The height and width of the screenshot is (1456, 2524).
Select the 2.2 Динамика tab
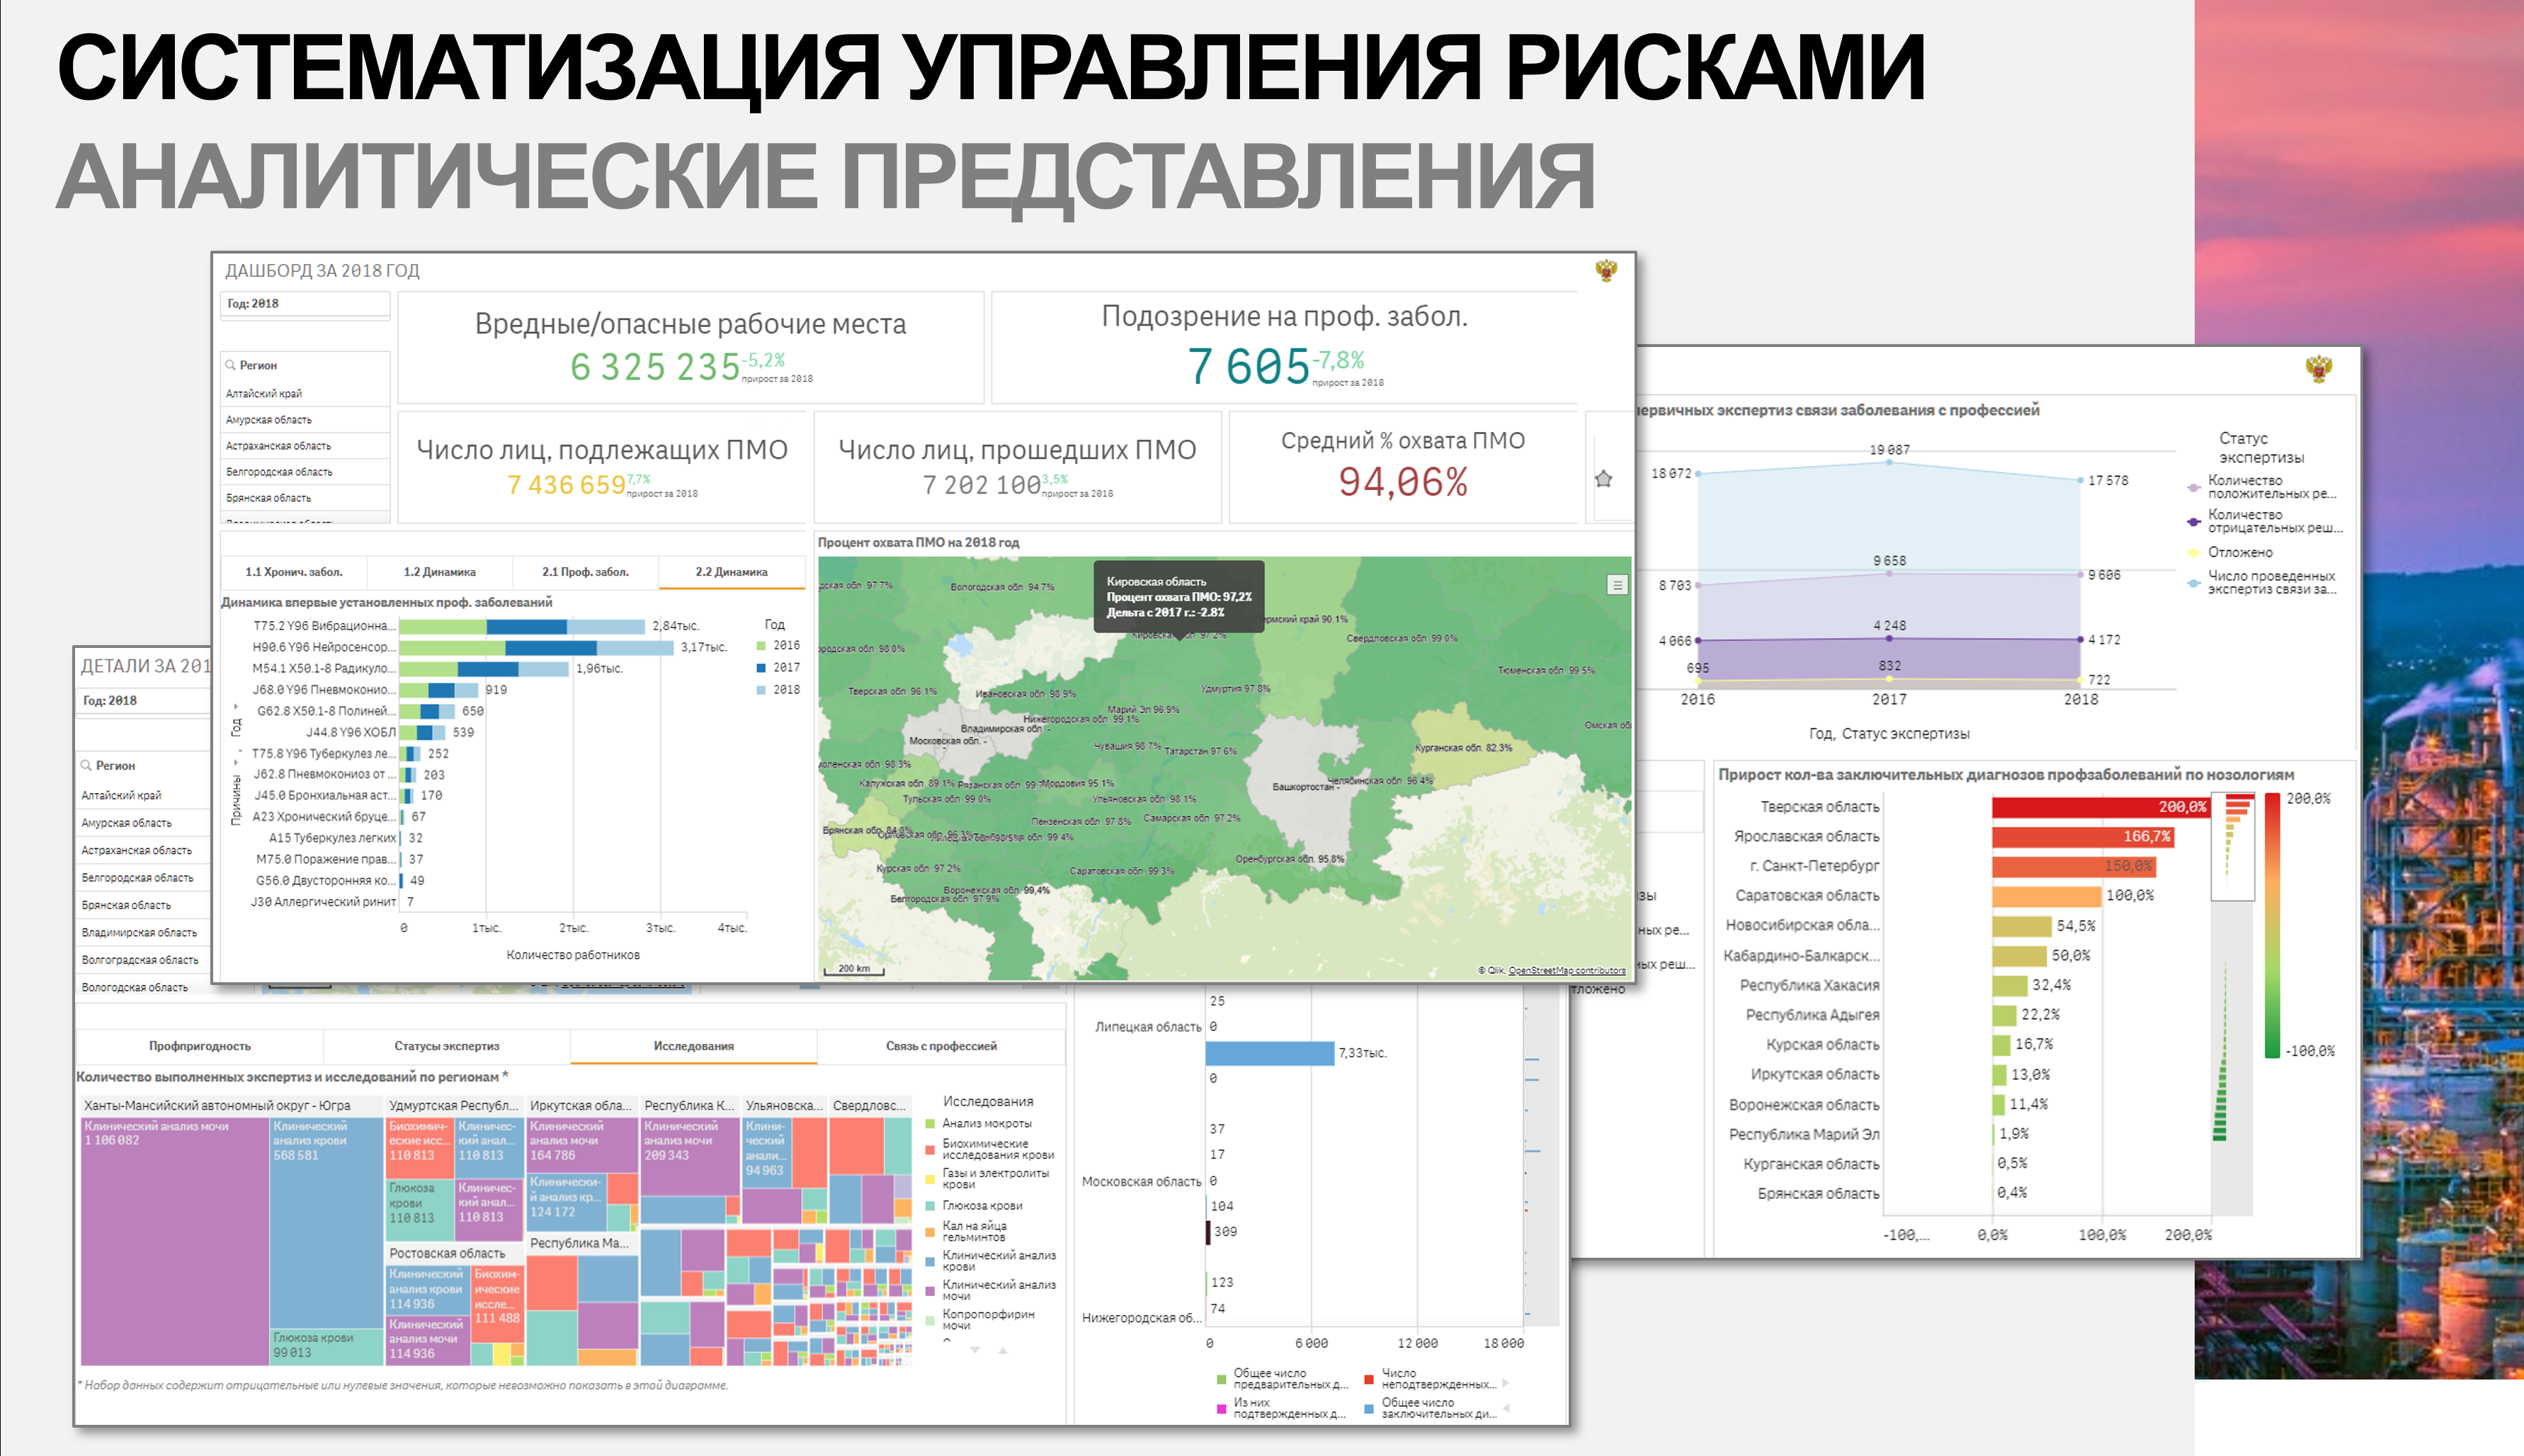coord(731,572)
